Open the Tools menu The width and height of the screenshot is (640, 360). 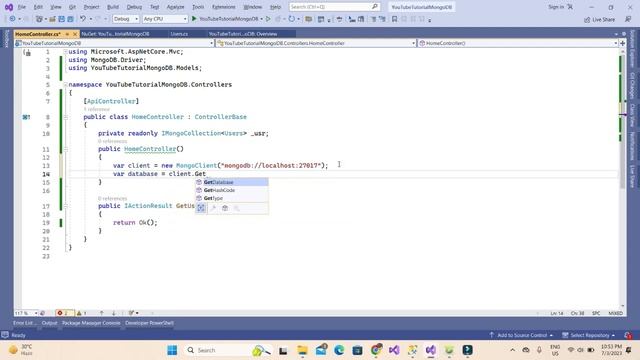pos(198,7)
